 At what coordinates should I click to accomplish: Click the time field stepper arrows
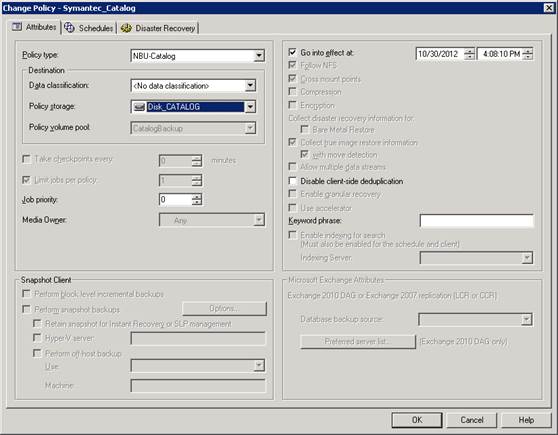[528, 54]
